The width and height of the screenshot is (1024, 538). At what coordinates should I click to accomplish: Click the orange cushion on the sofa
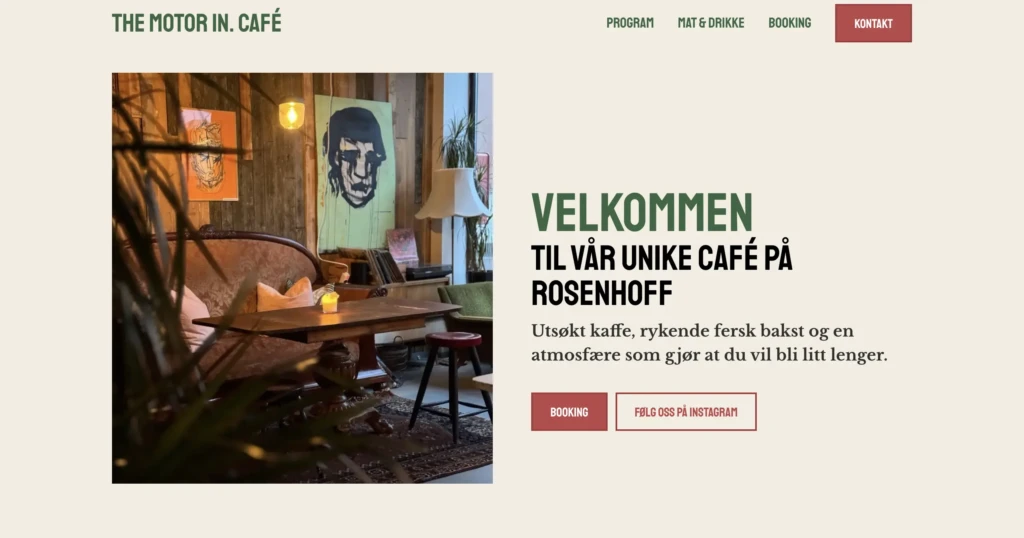tap(285, 295)
